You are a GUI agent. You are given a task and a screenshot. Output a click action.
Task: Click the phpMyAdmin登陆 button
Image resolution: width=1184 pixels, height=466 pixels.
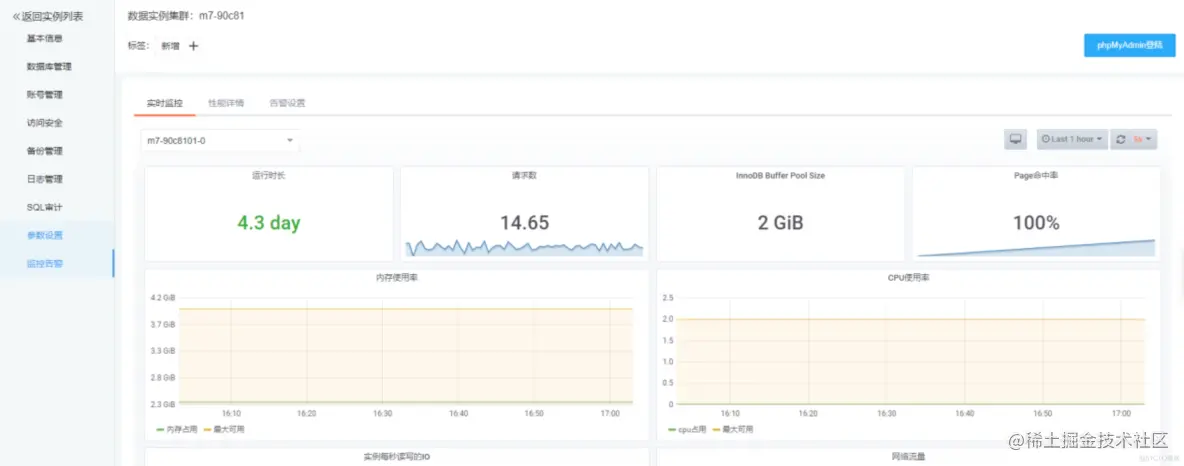(x=1130, y=45)
